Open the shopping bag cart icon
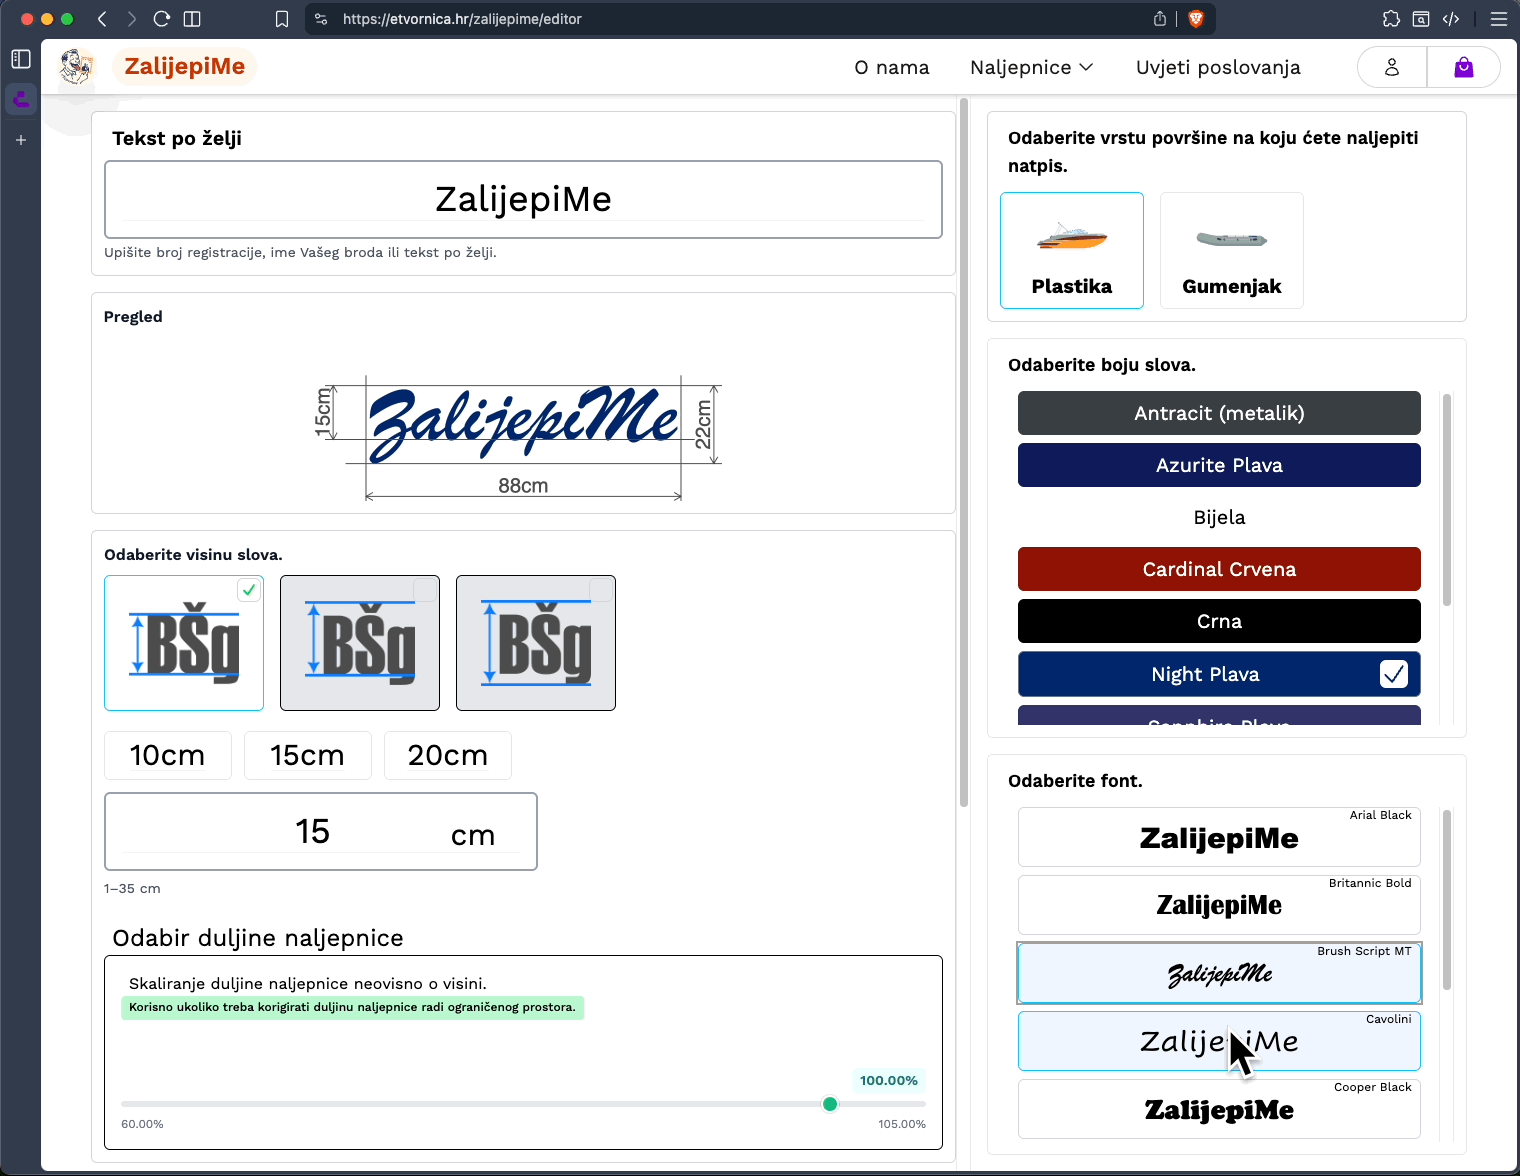The image size is (1520, 1176). tap(1463, 67)
